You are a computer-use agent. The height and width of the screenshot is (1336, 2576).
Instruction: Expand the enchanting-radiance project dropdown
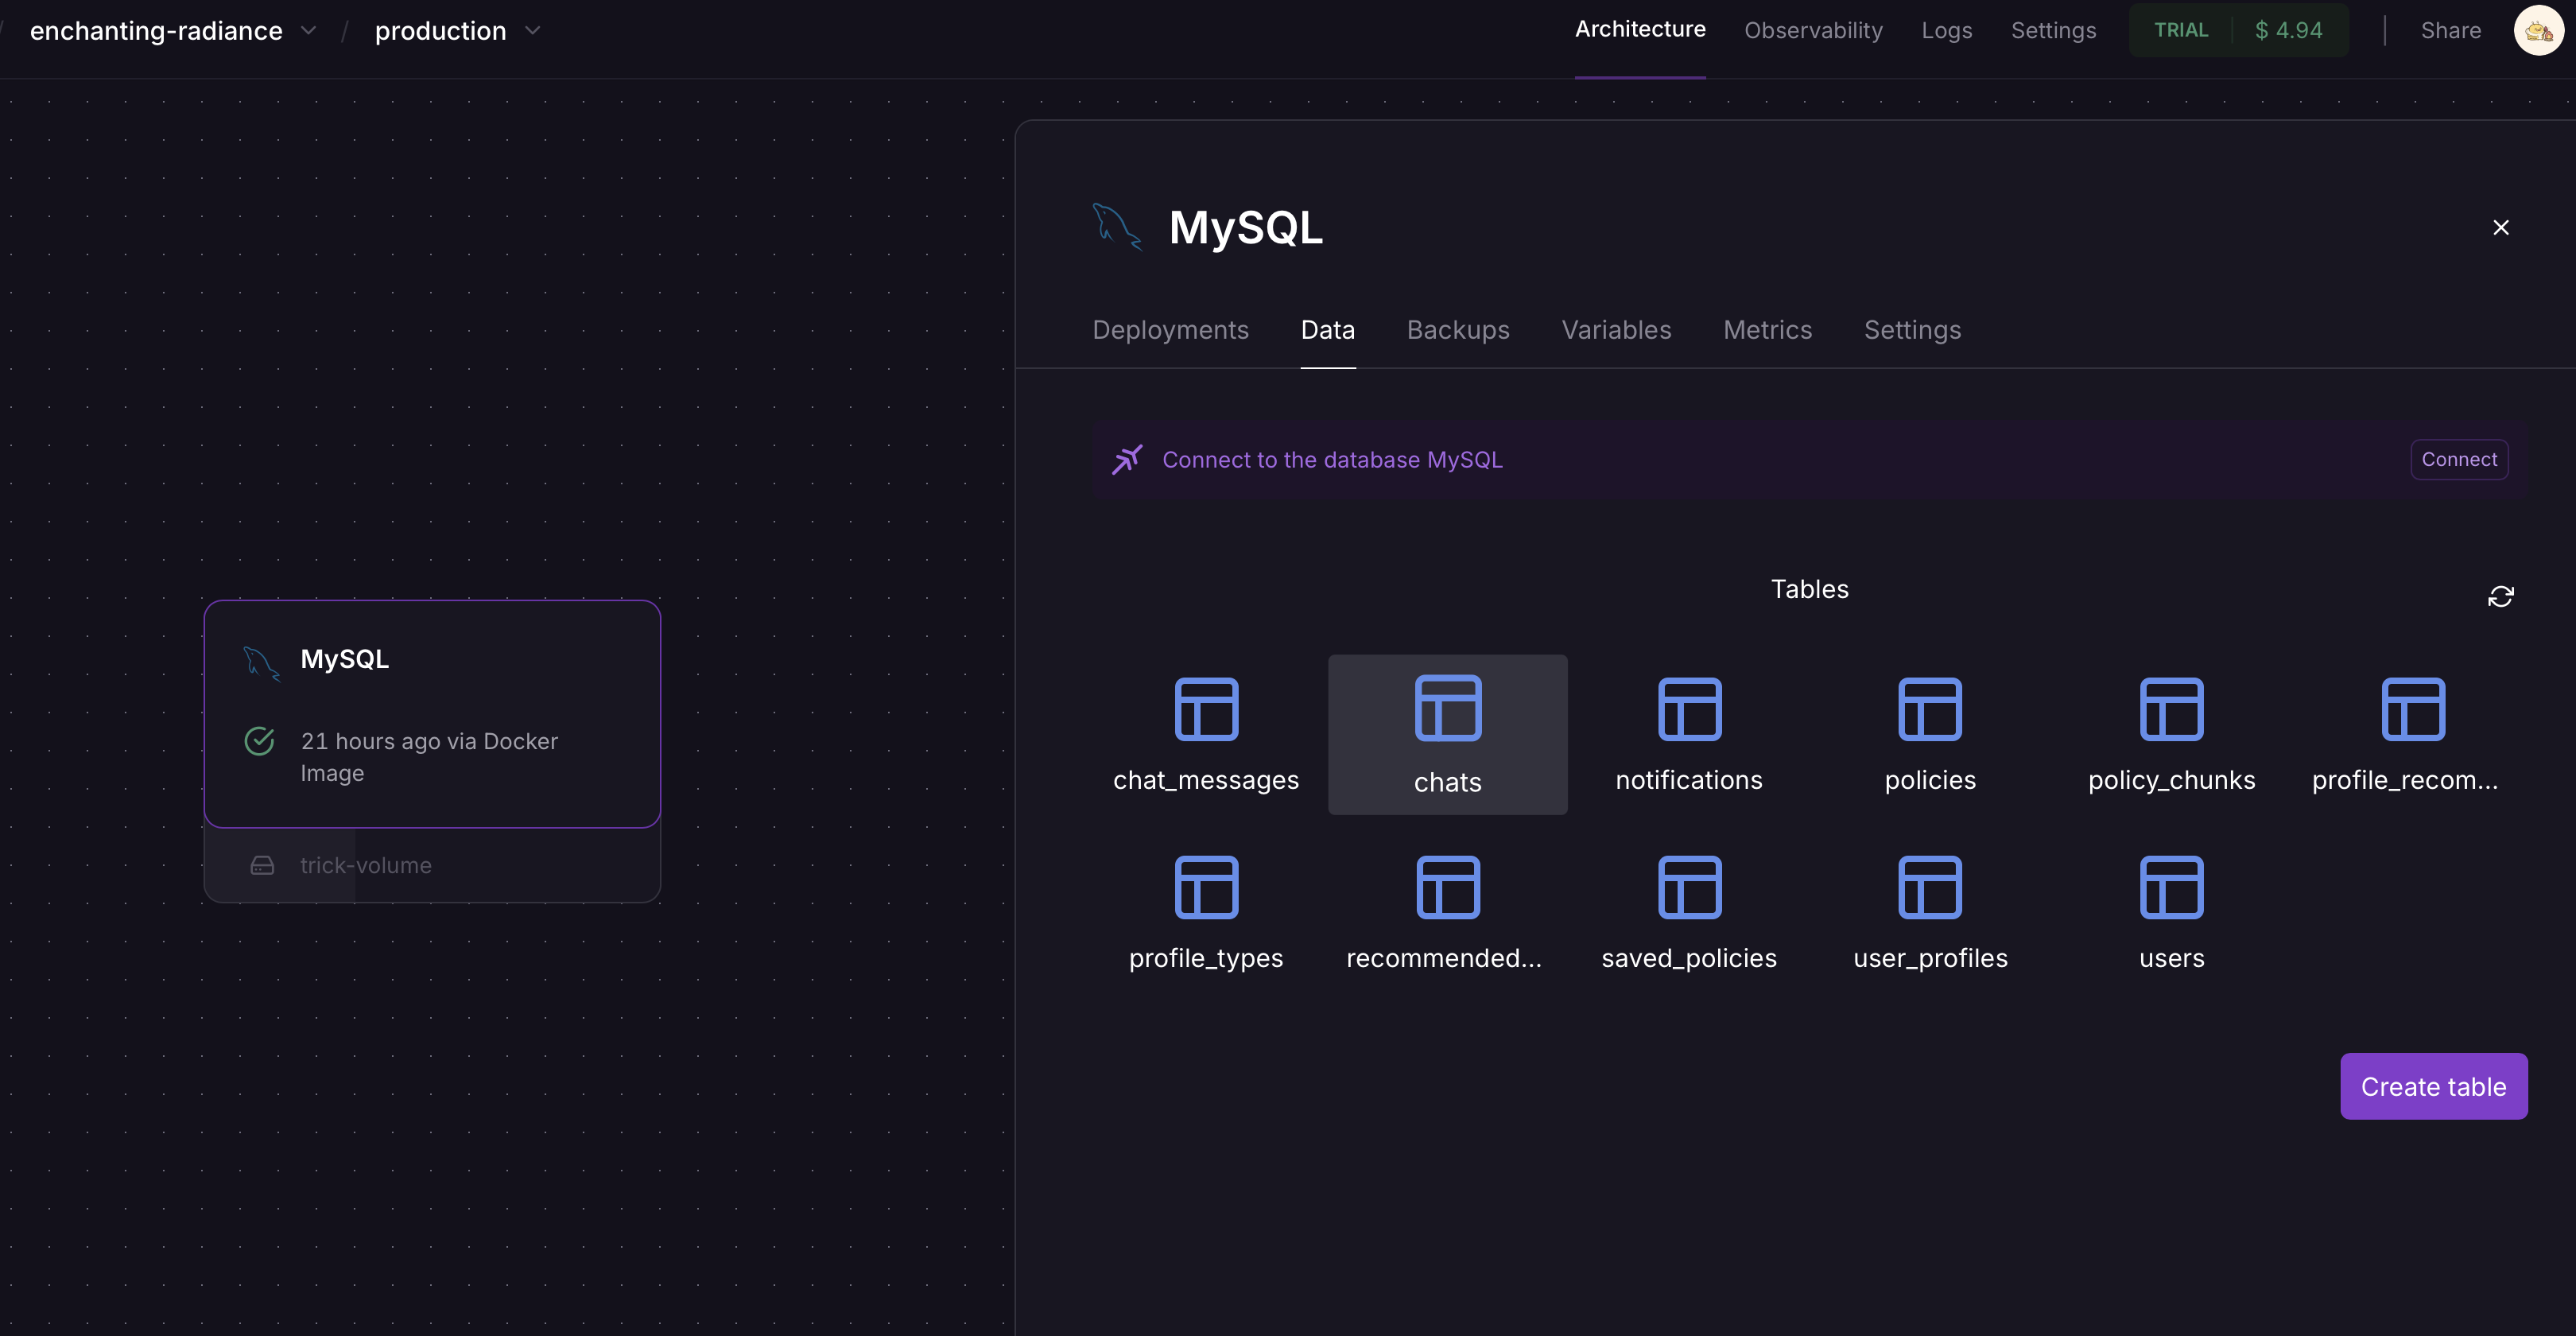[x=309, y=31]
